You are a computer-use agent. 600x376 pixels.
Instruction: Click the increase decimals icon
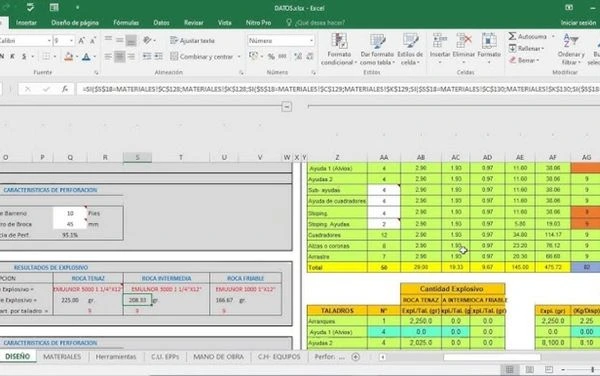point(298,57)
